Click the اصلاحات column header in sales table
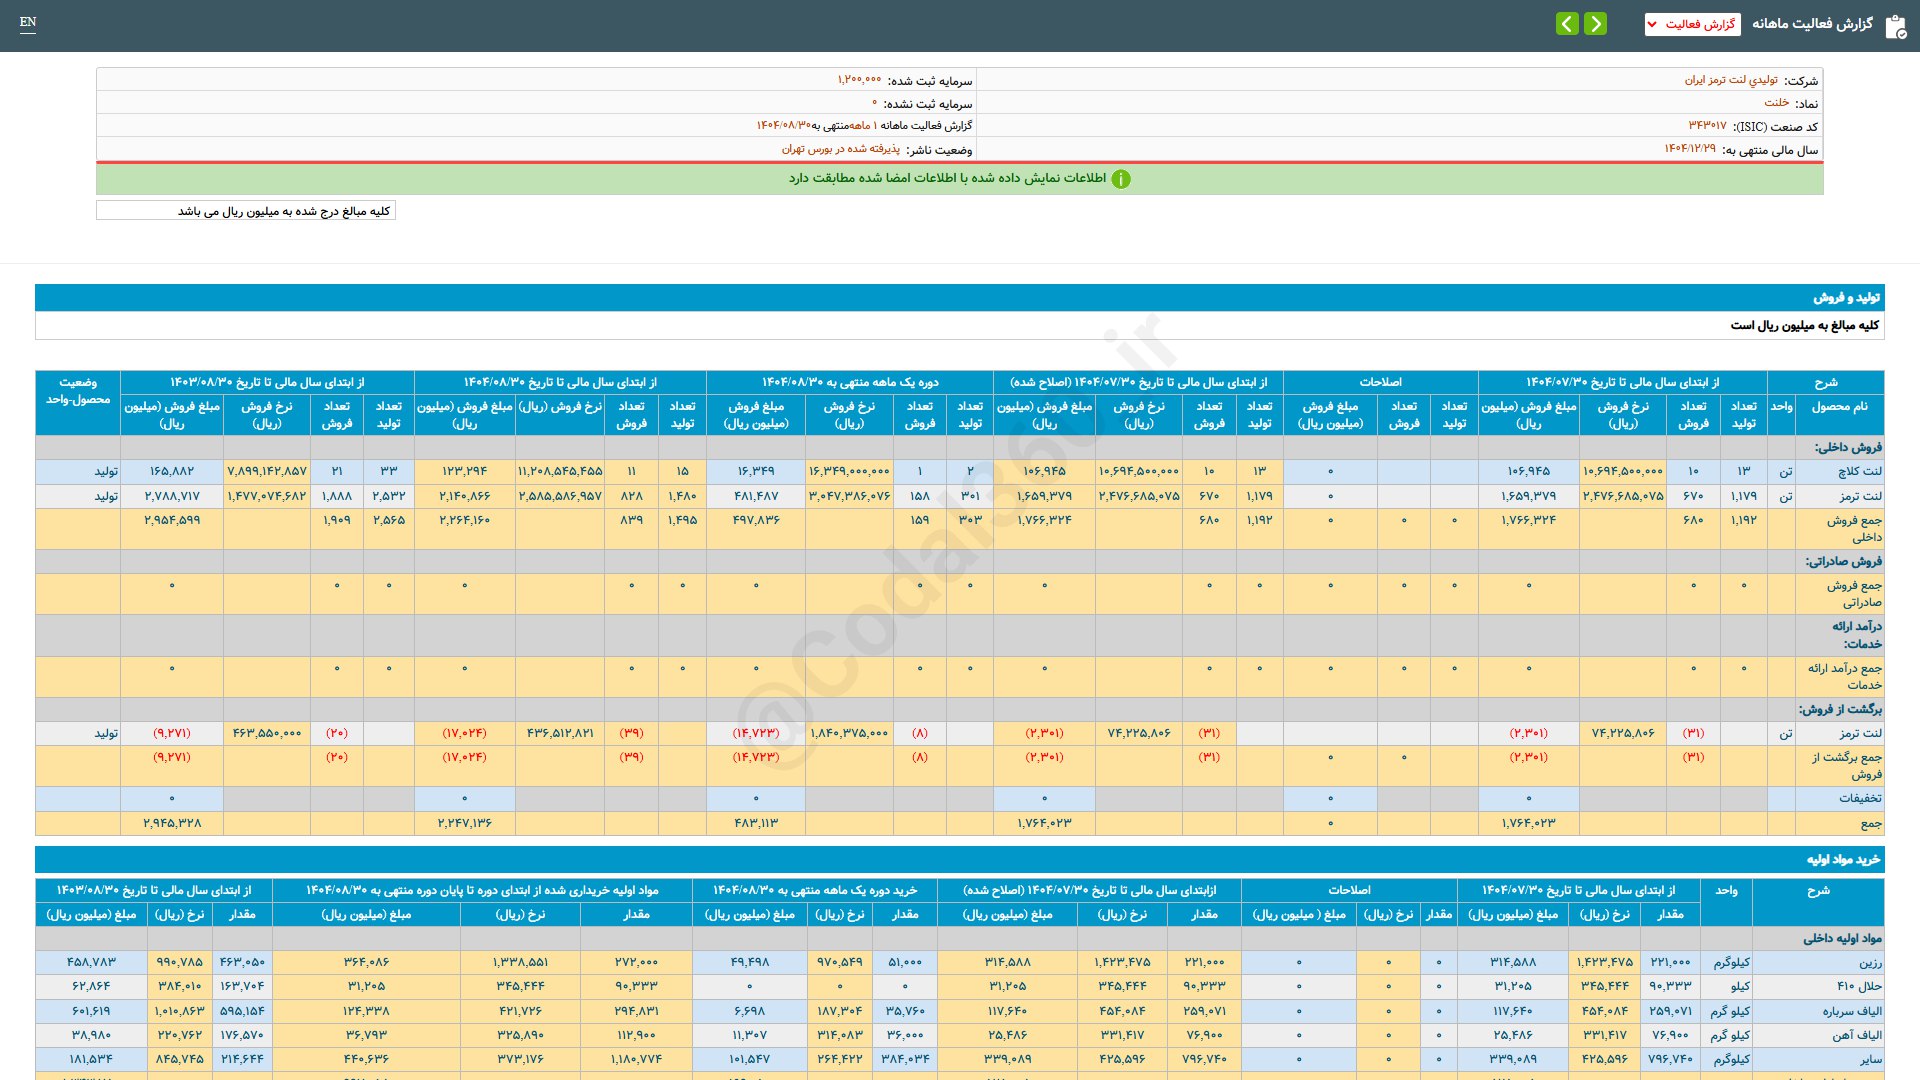The width and height of the screenshot is (1920, 1080). [x=1380, y=382]
